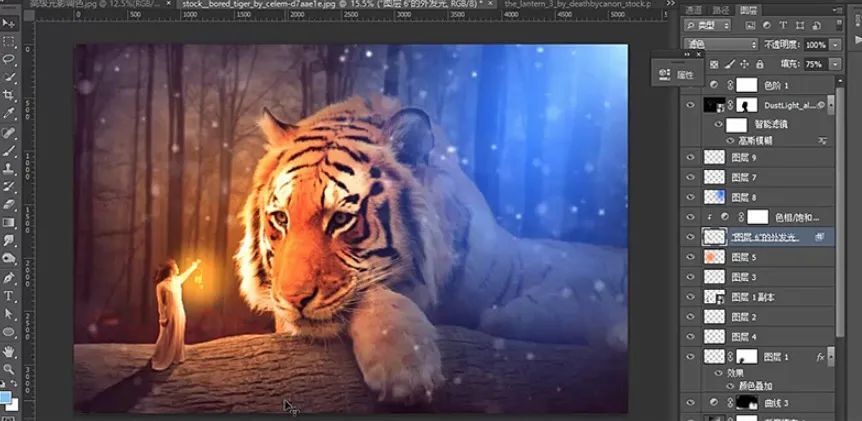The width and height of the screenshot is (862, 421).
Task: Select the Horizontal Type tool
Action: (x=9, y=297)
